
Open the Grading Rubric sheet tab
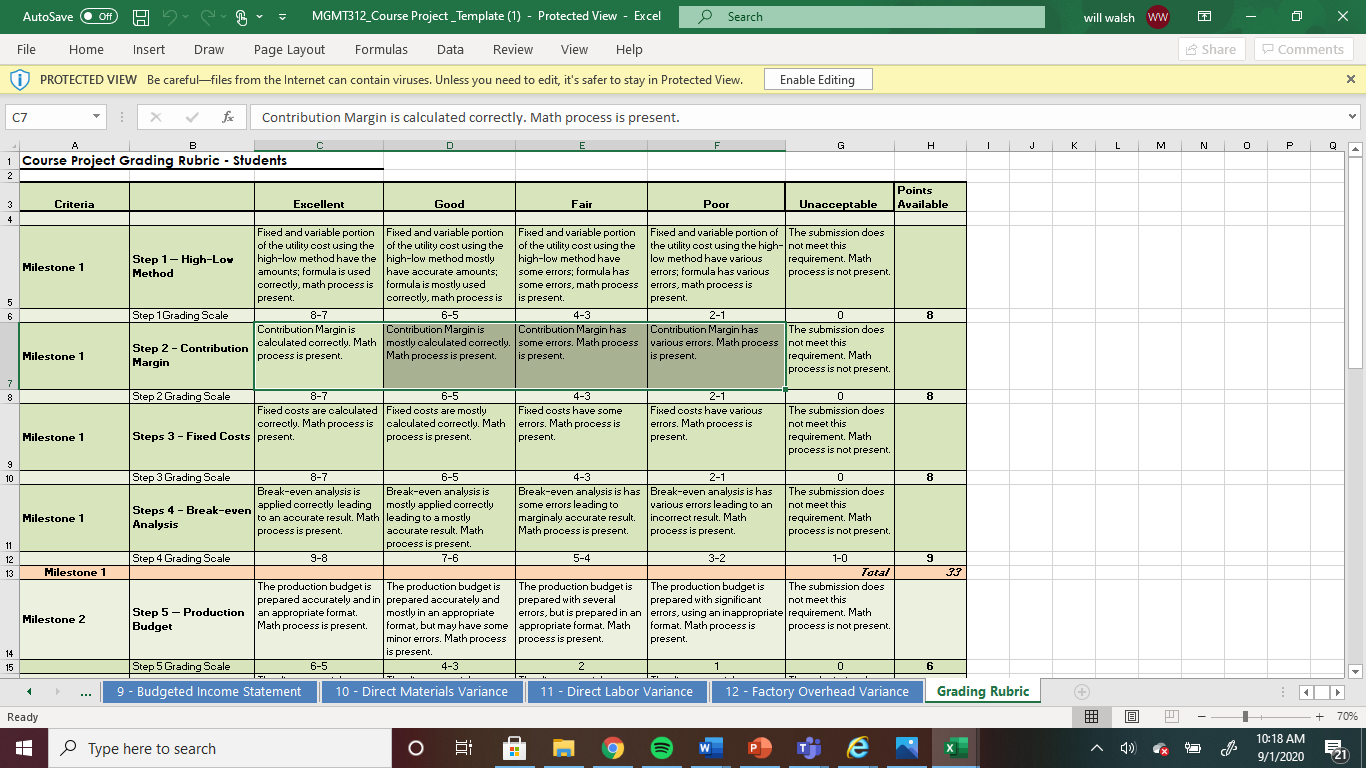(x=982, y=691)
